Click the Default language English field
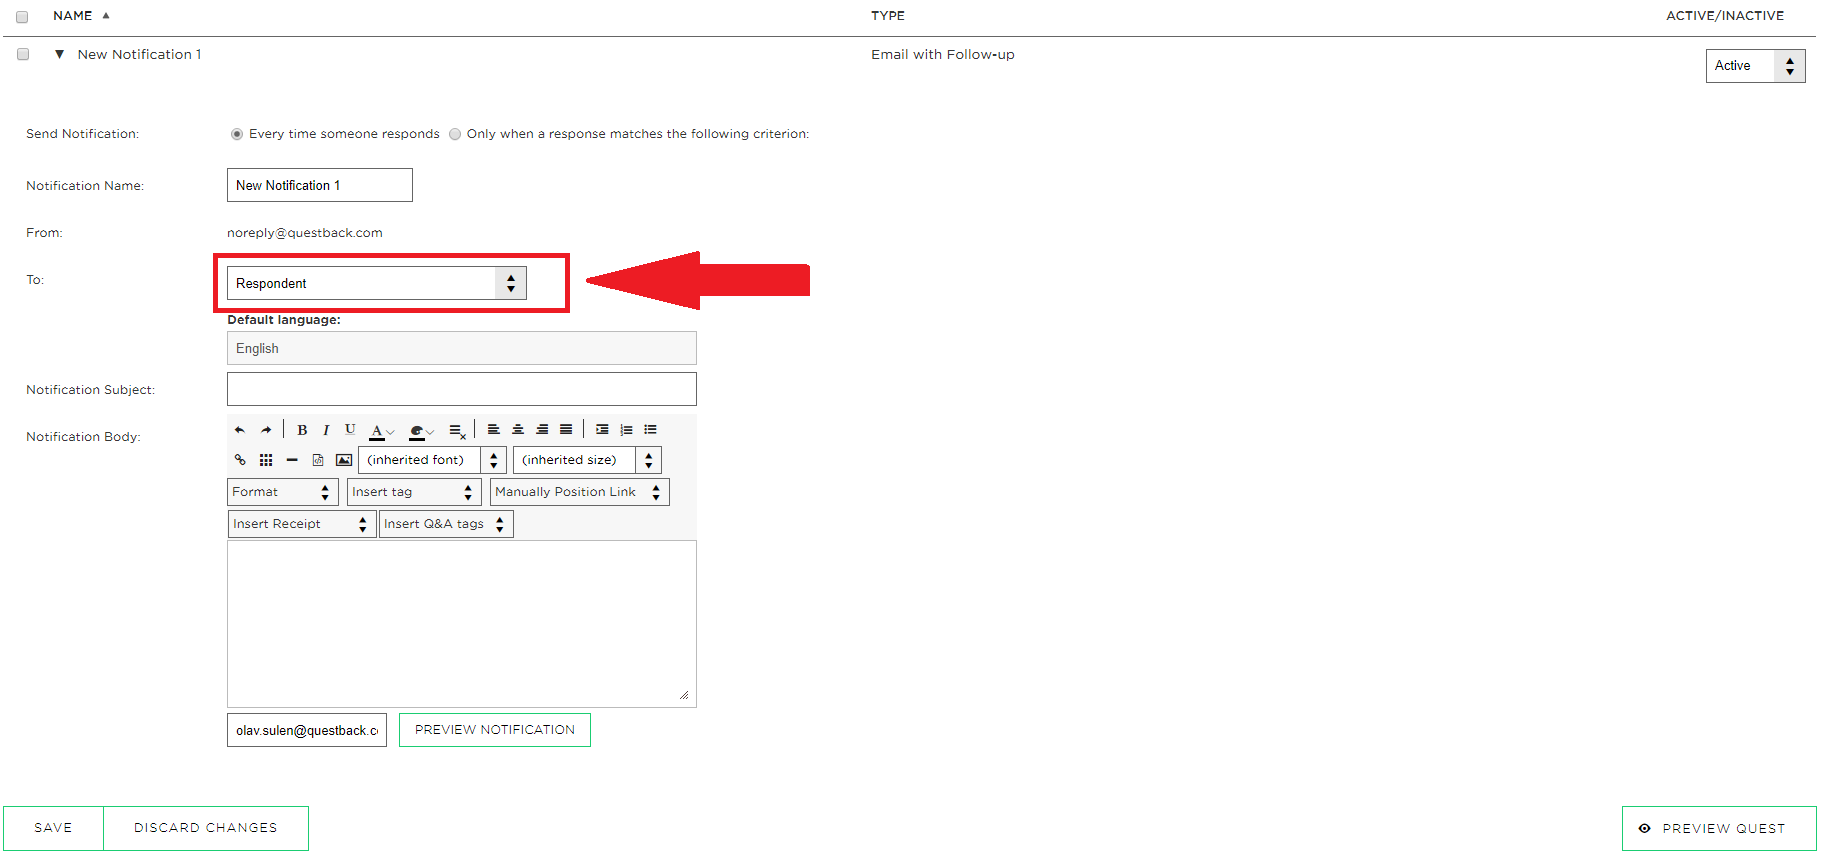1822x860 pixels. point(462,348)
